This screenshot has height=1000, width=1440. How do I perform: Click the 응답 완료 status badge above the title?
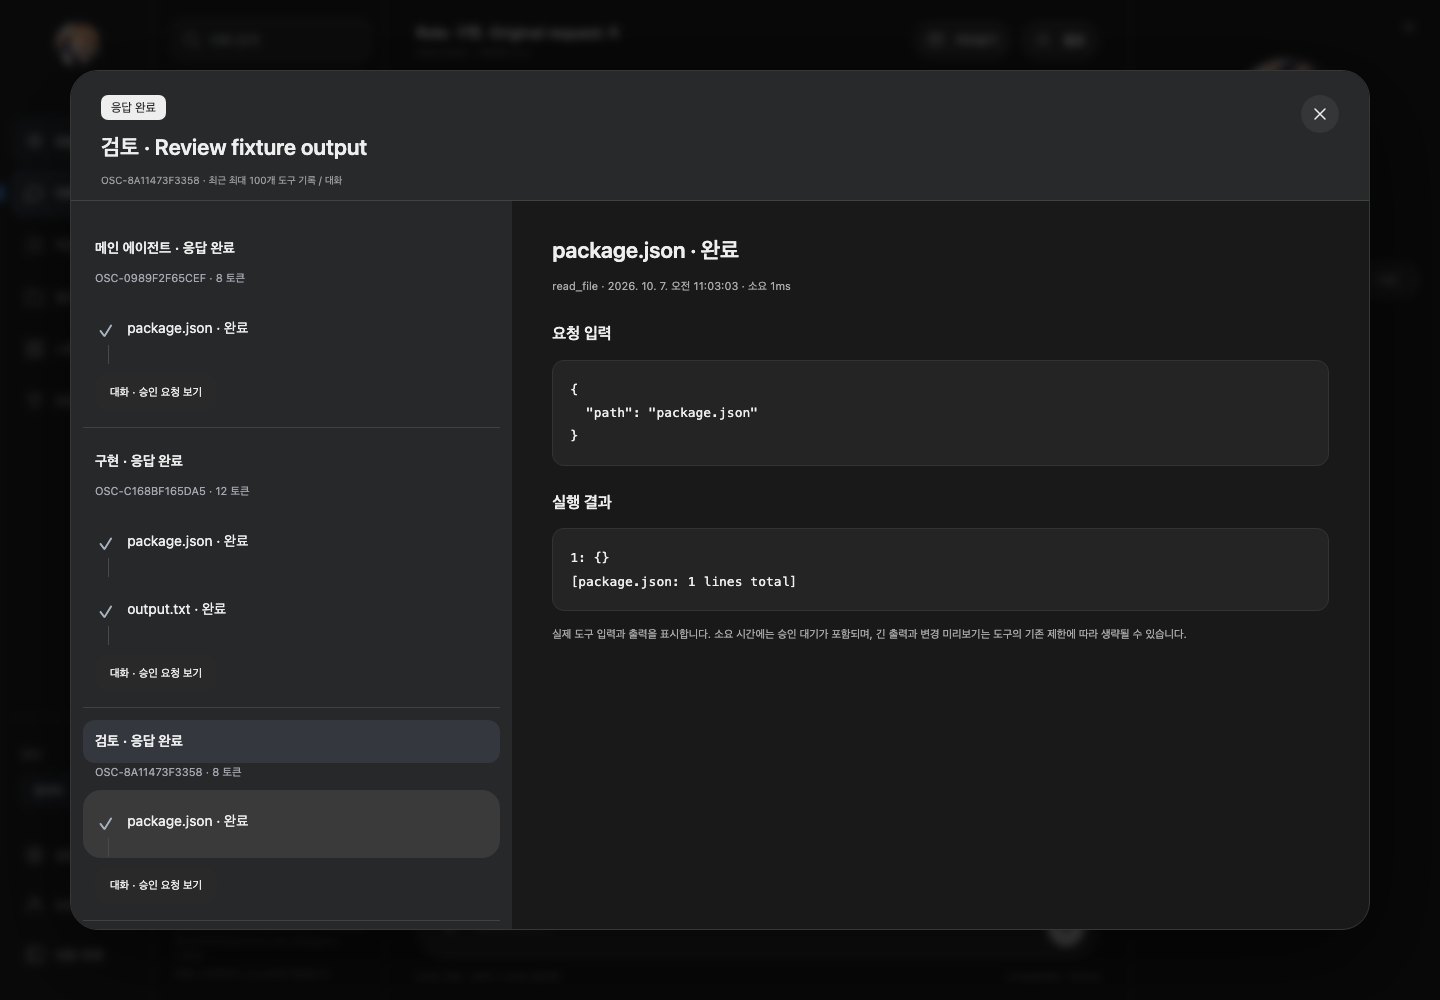tap(133, 107)
